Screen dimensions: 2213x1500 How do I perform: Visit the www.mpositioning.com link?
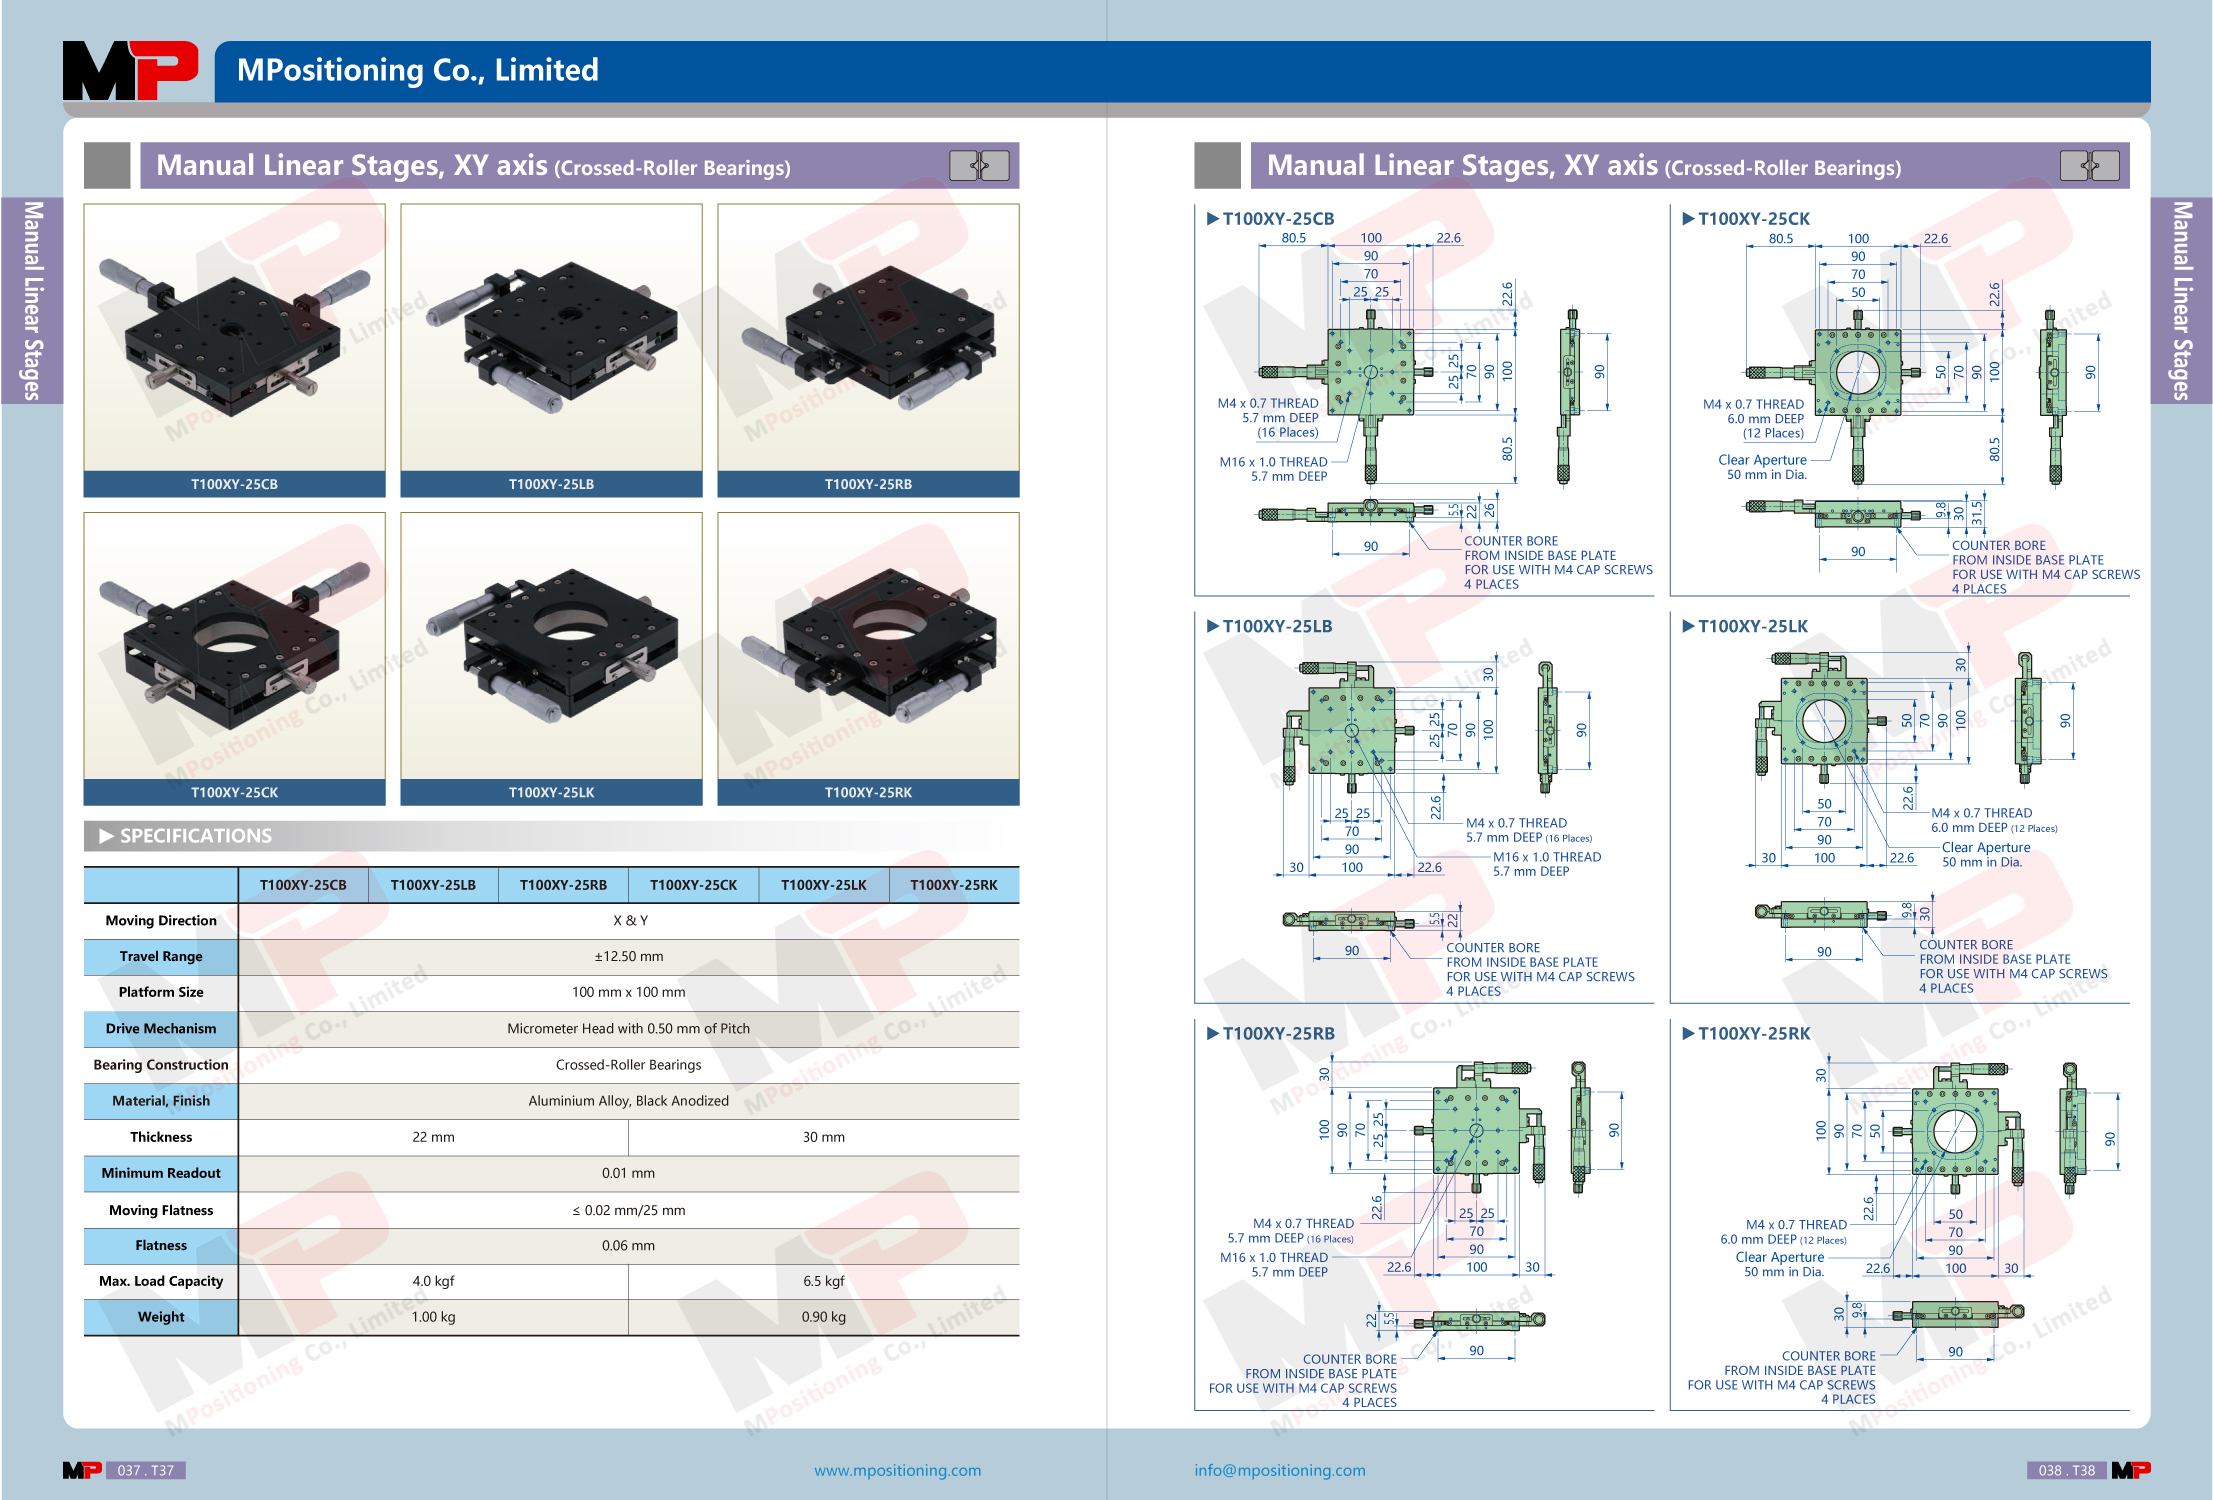(897, 1470)
